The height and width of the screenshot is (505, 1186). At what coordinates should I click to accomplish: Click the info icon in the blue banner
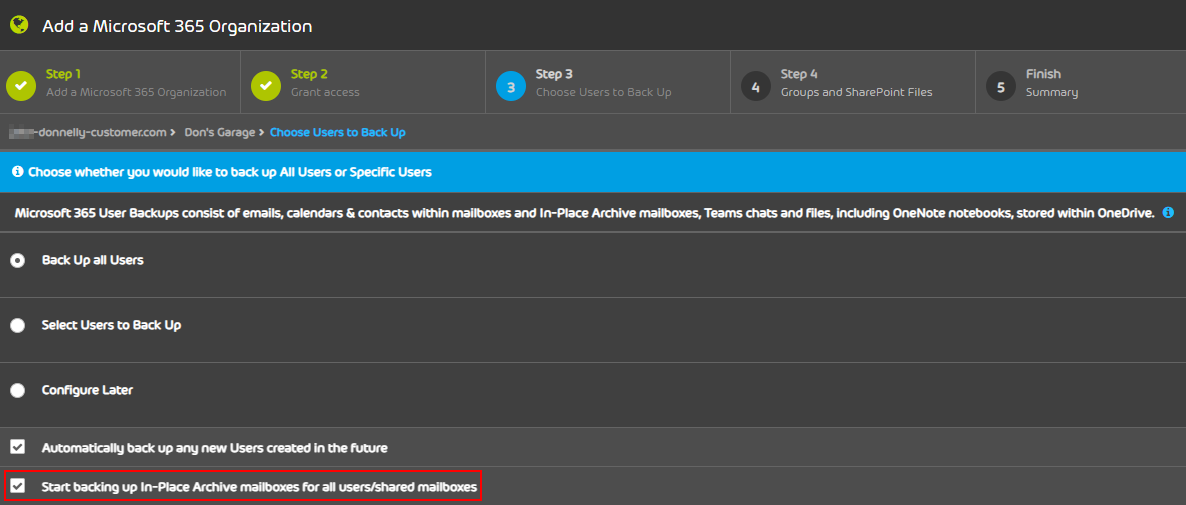coord(17,172)
